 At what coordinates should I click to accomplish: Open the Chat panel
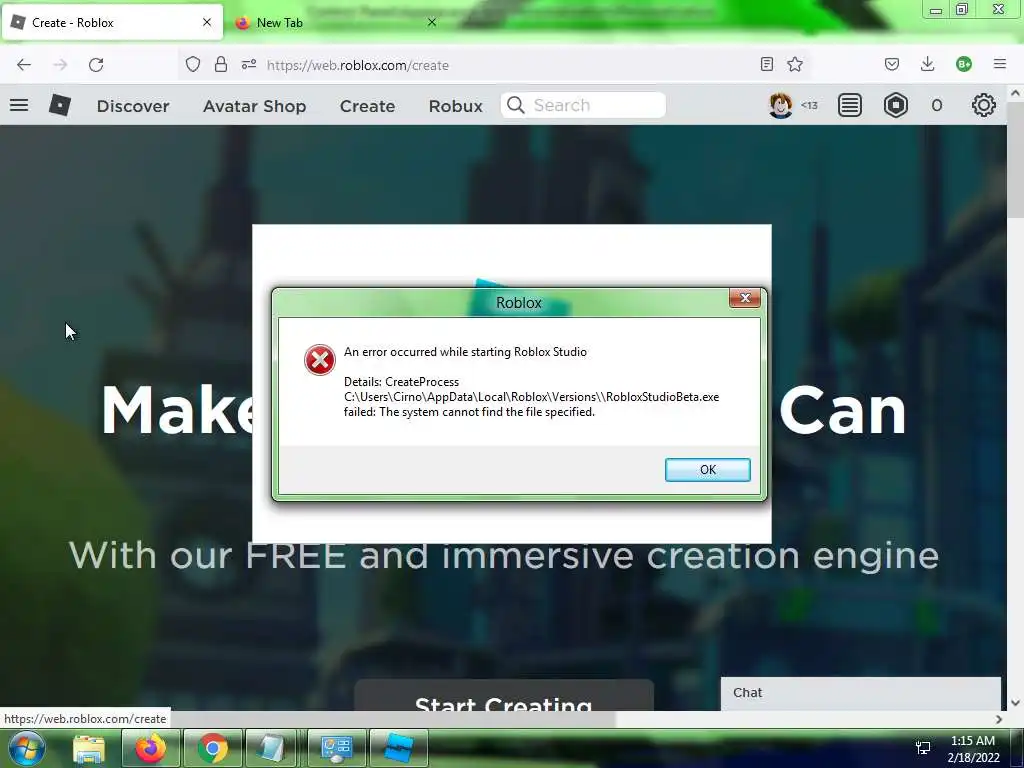[x=861, y=693]
